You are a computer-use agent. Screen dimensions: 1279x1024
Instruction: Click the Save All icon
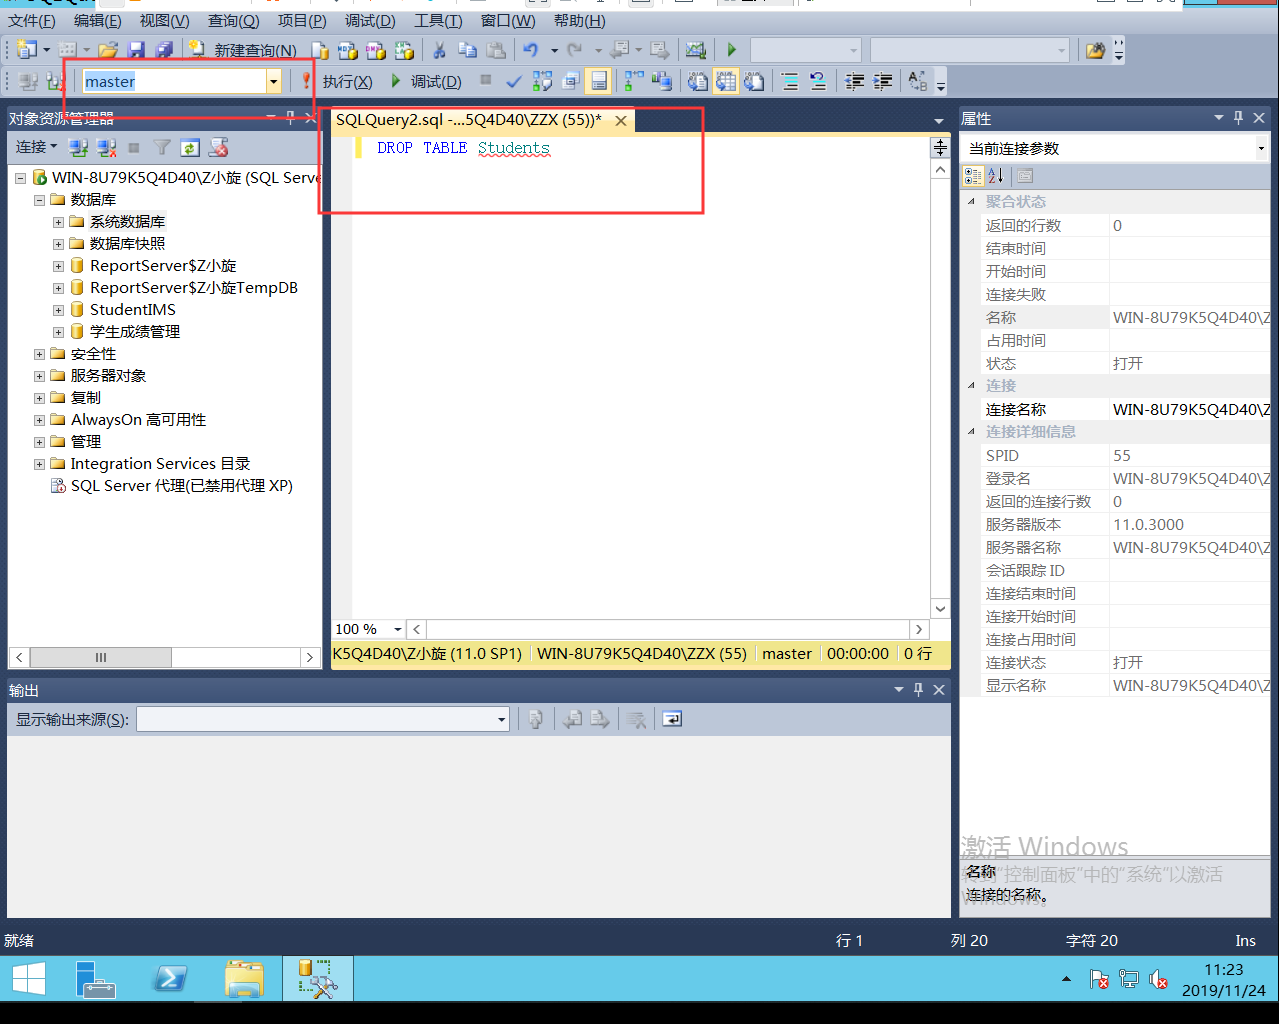164,49
